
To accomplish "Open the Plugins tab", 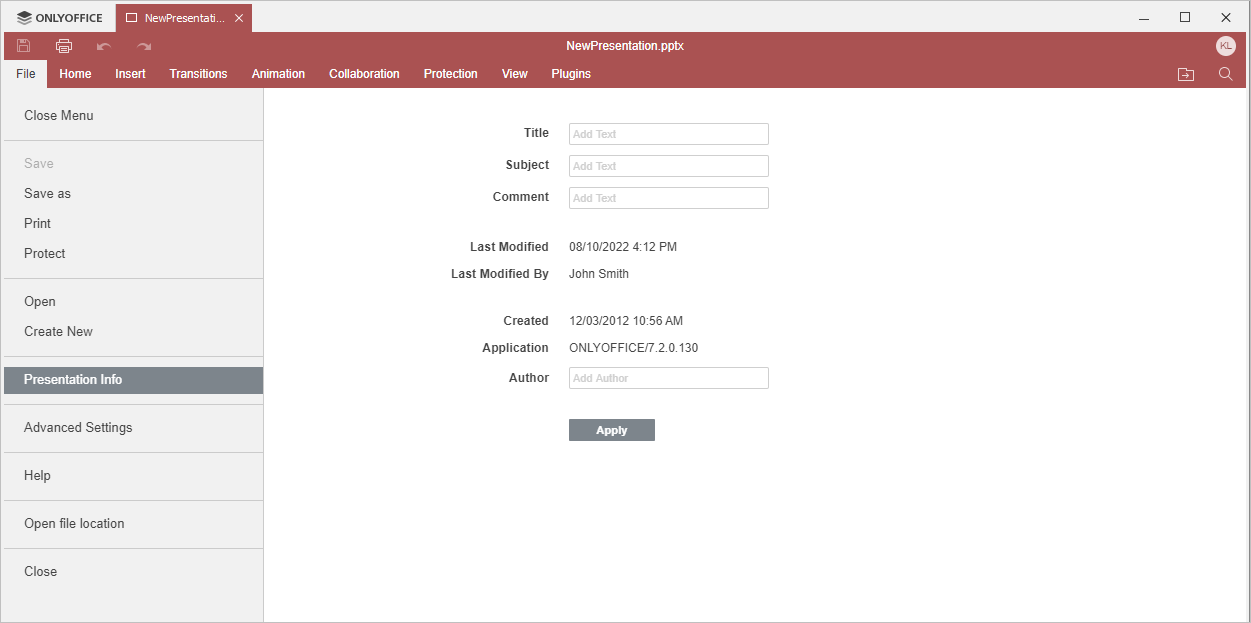I will 571,74.
